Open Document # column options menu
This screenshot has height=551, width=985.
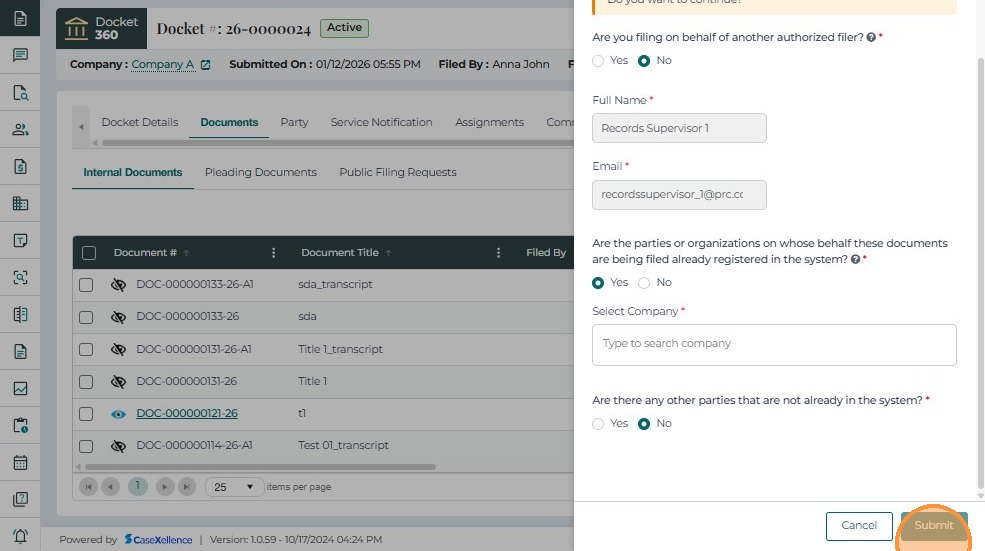tap(274, 253)
